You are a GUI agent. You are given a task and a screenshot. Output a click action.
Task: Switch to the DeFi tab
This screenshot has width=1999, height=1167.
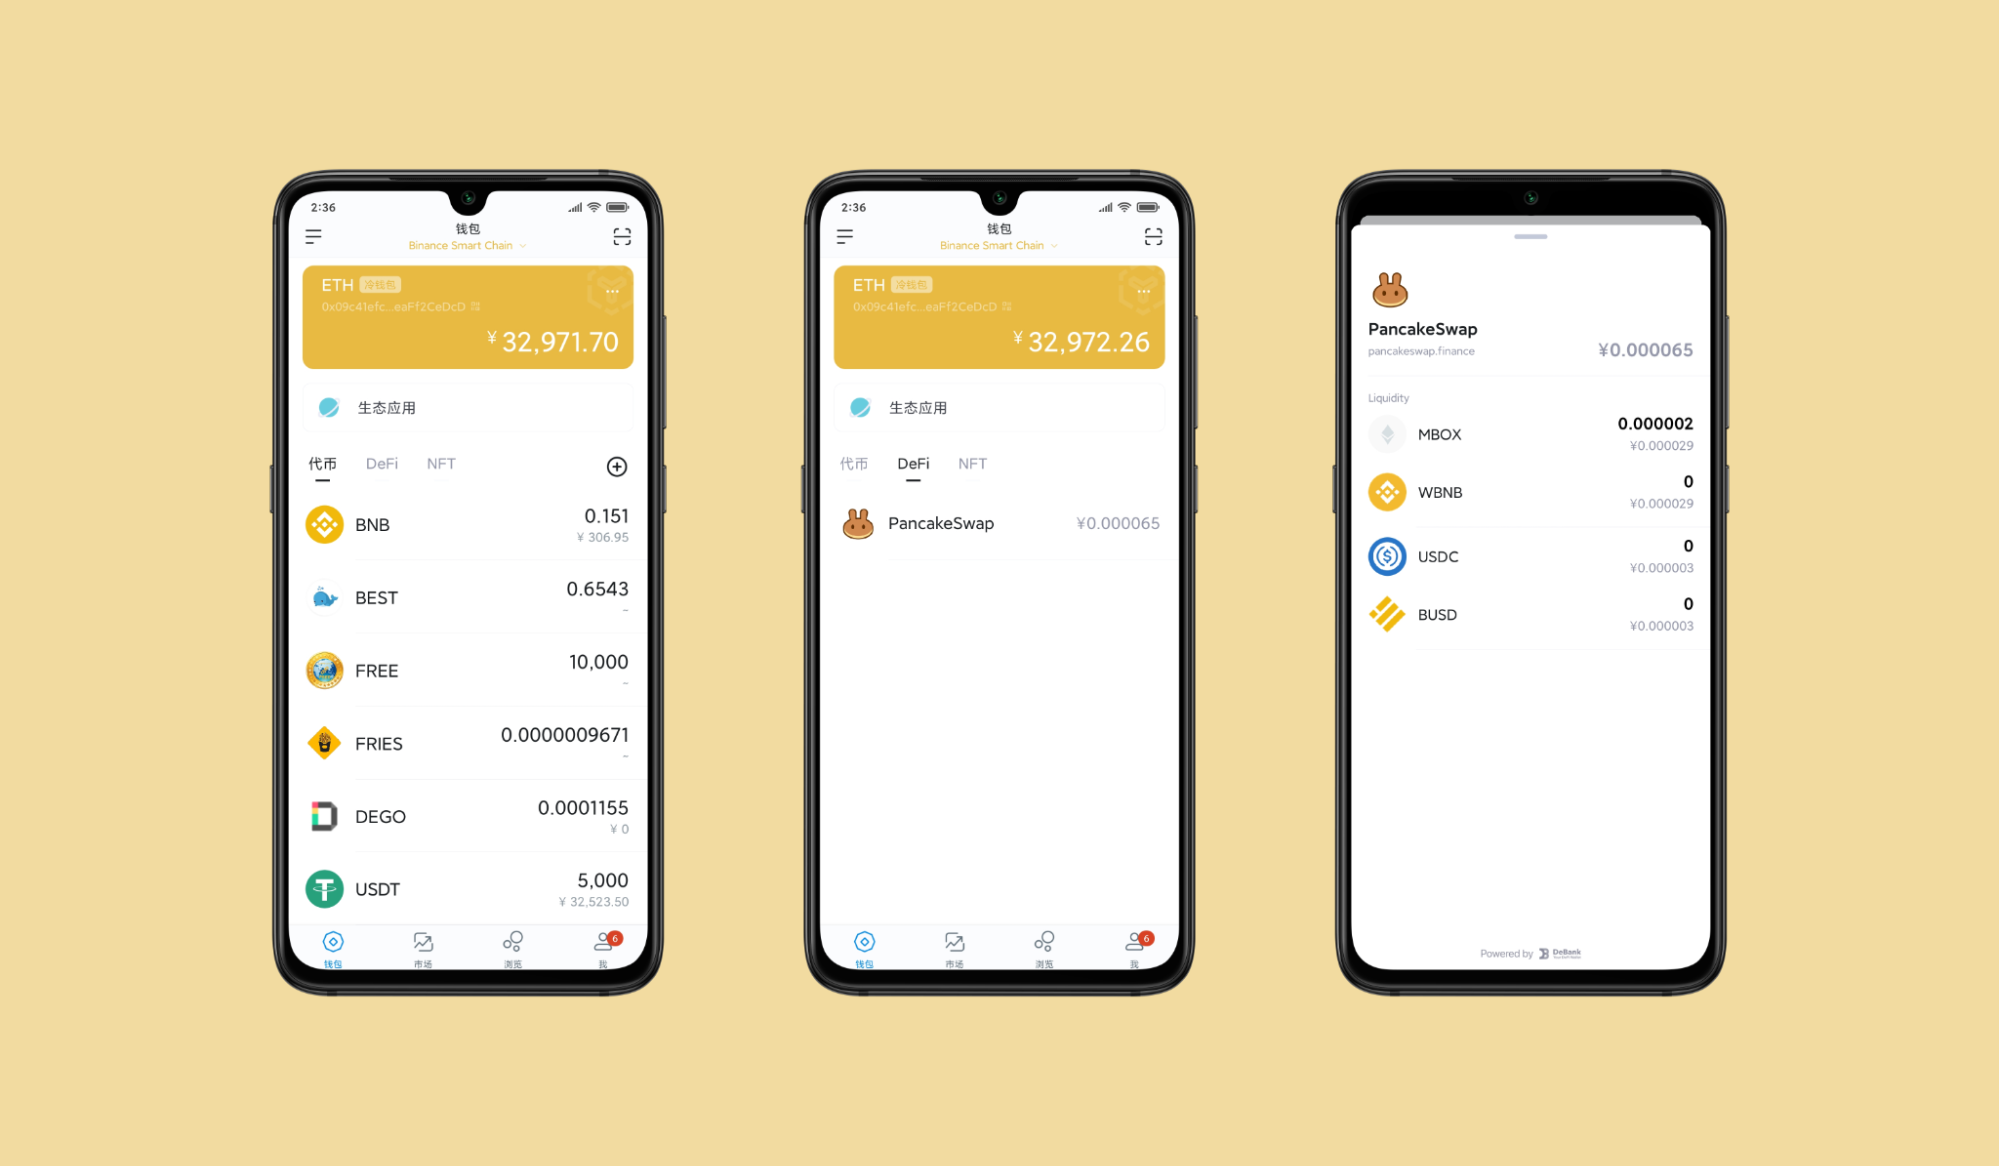385,463
